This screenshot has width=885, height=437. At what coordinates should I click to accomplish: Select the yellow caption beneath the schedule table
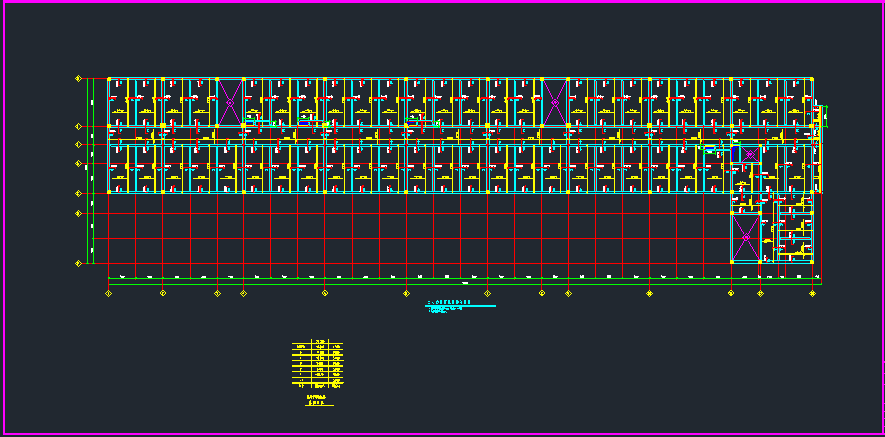coord(317,400)
